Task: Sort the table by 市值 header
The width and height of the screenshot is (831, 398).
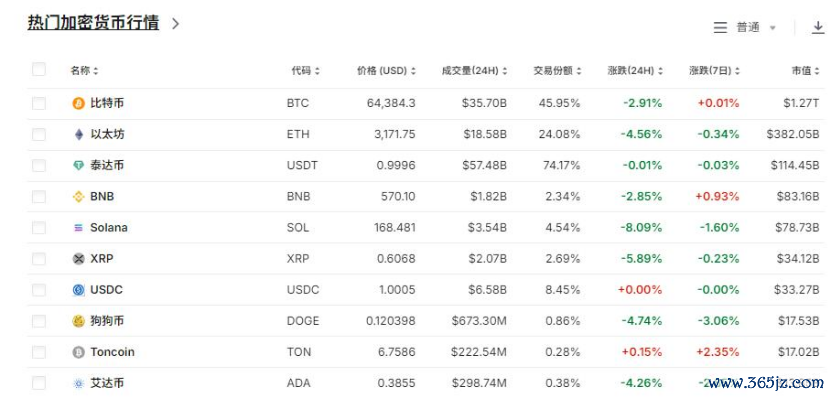Action: tap(808, 70)
